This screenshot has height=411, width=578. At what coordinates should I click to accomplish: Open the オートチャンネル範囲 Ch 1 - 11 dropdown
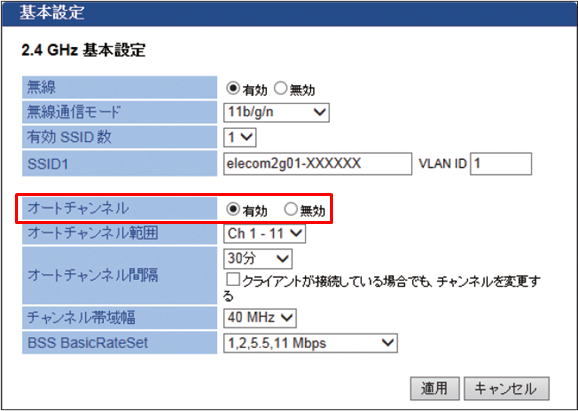264,234
